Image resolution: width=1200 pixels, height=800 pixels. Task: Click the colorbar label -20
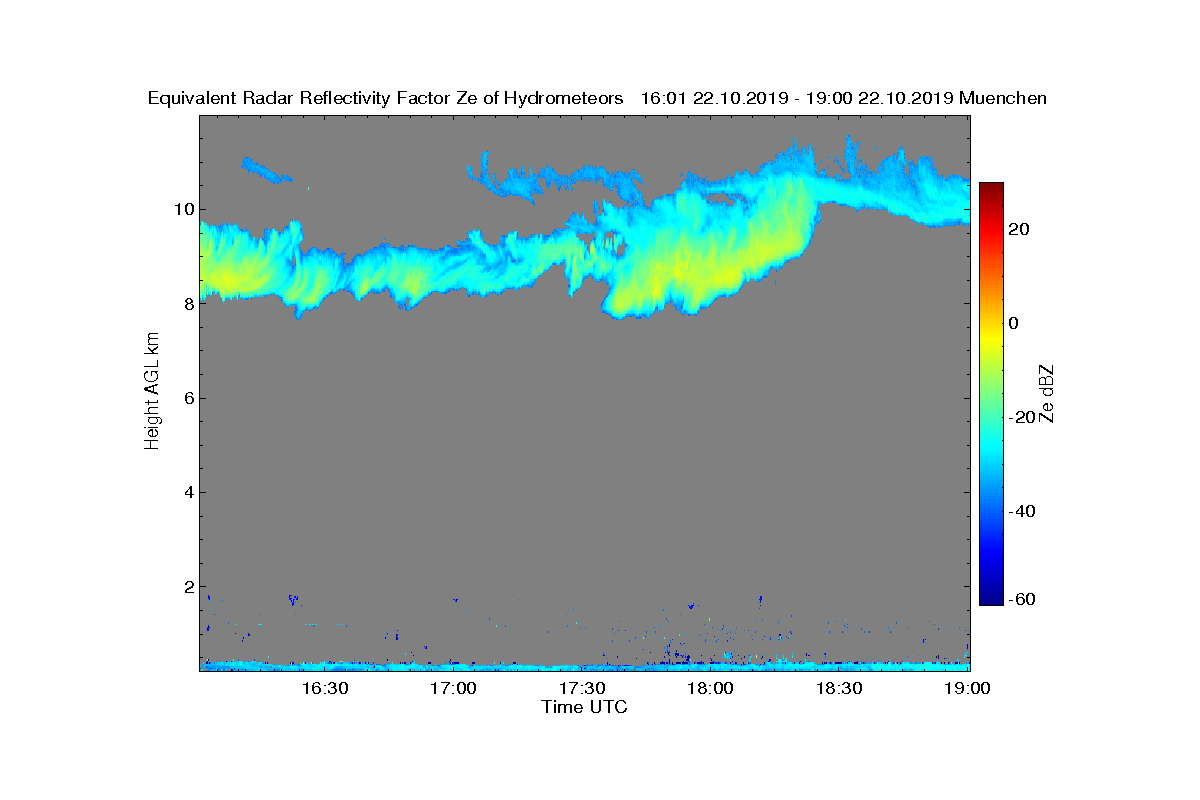(x=1022, y=417)
